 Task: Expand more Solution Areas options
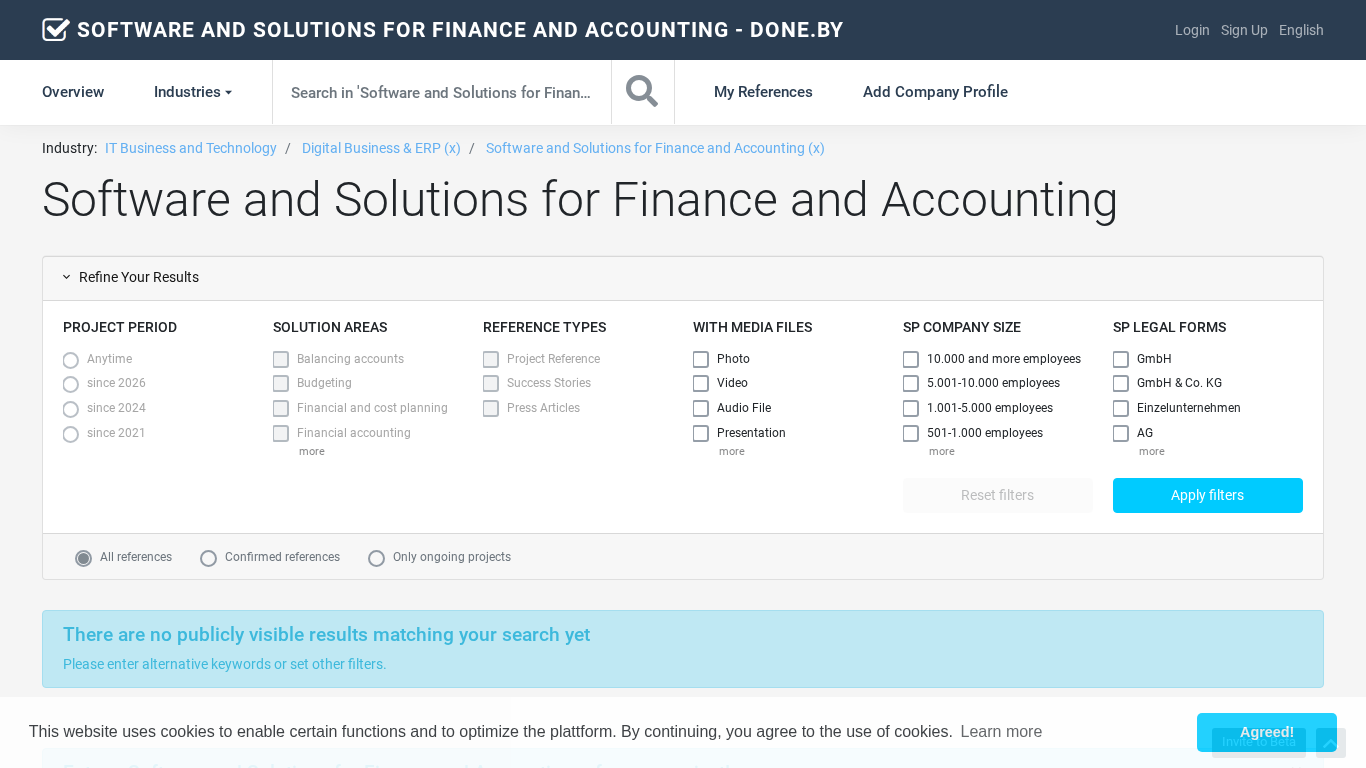(x=311, y=452)
